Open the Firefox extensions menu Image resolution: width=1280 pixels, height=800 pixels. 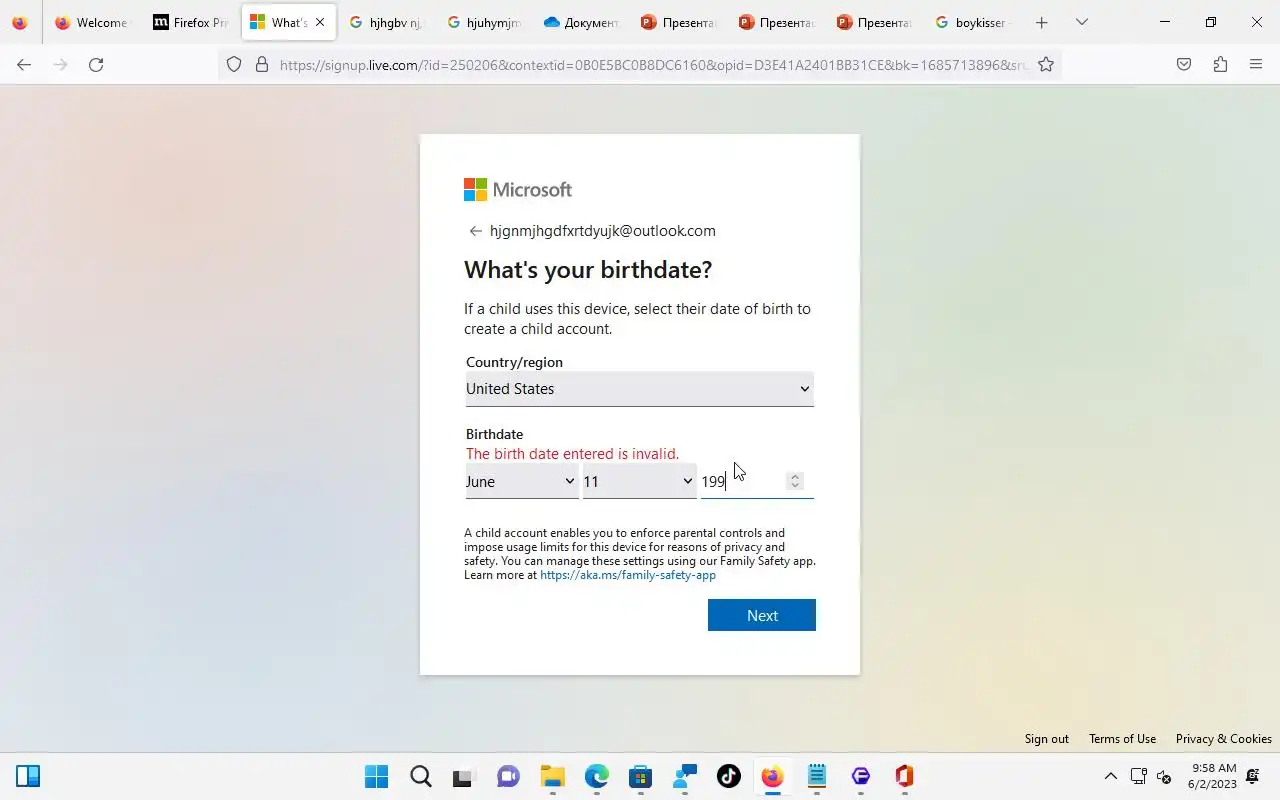pos(1220,64)
